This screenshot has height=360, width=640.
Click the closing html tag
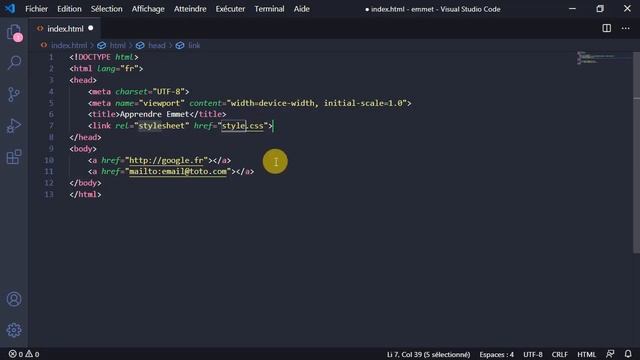pyautogui.click(x=85, y=195)
